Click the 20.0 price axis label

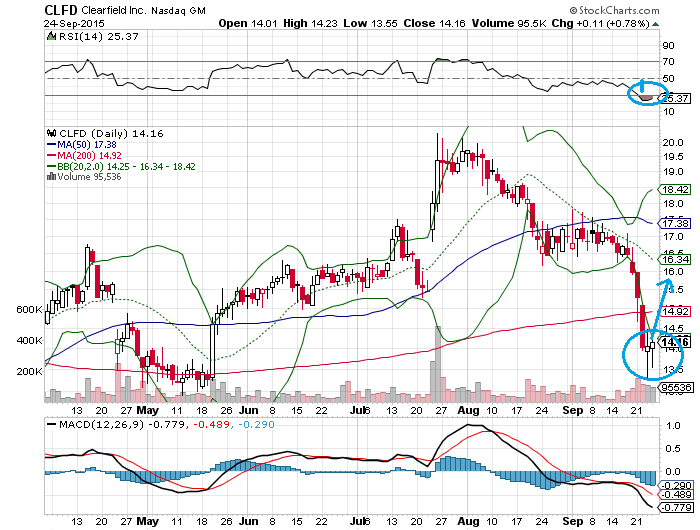click(x=673, y=142)
